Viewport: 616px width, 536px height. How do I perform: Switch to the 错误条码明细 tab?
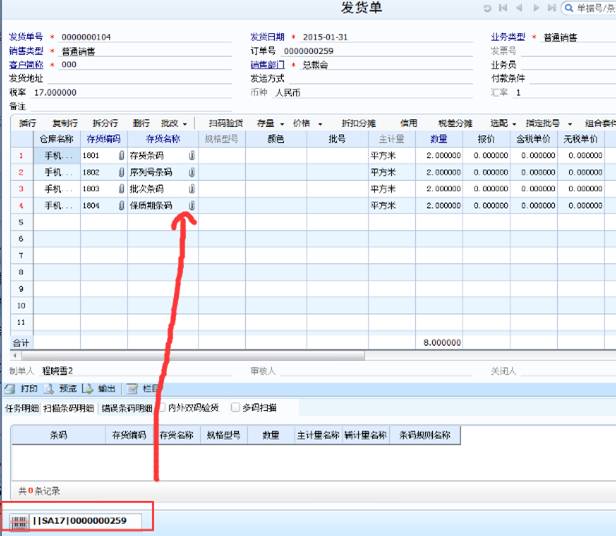127,408
